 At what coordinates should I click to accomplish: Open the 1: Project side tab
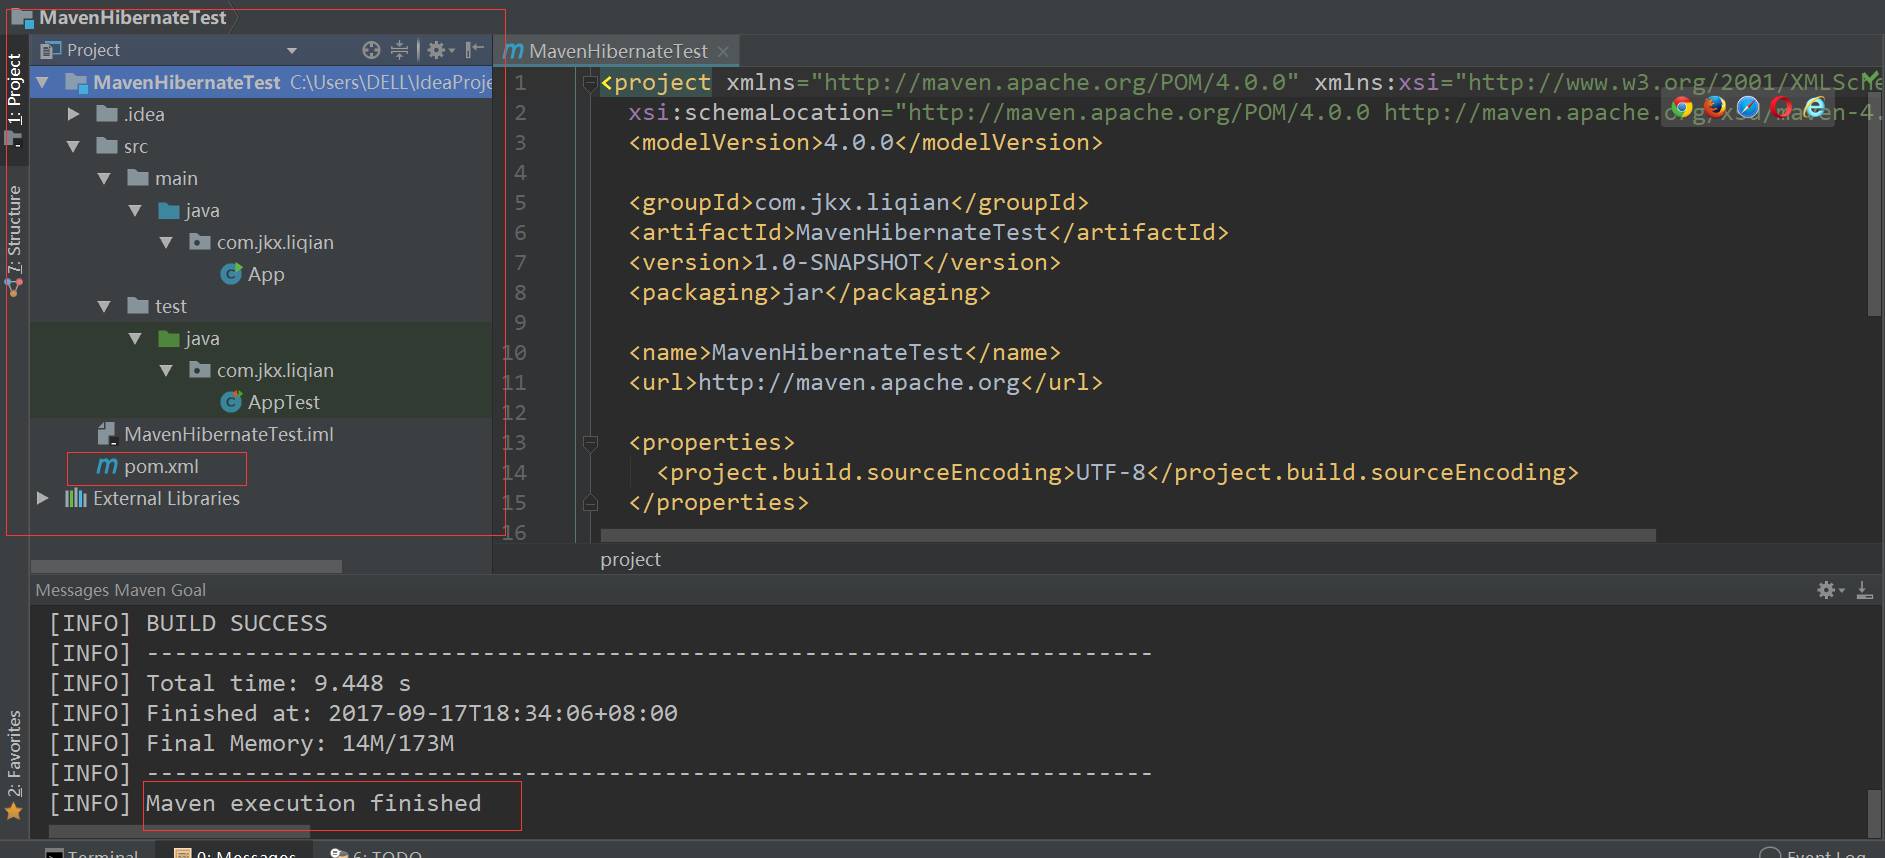pyautogui.click(x=14, y=99)
